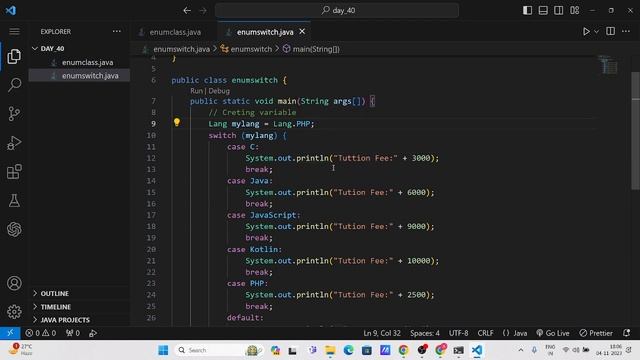Open Customize Layout button
Screen dimensions: 640x360
[575, 10]
